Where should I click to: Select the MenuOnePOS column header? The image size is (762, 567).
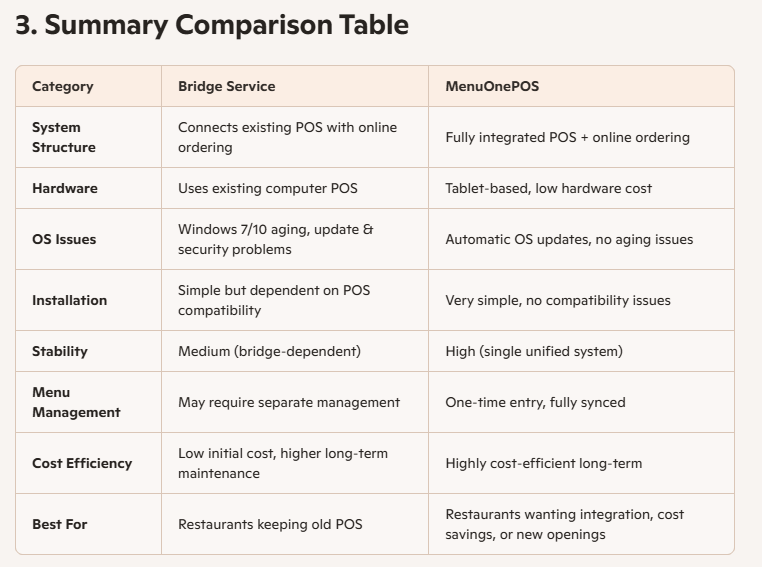[492, 86]
